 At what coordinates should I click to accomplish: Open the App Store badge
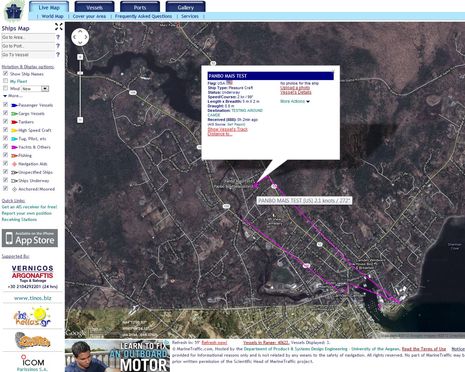(30, 238)
